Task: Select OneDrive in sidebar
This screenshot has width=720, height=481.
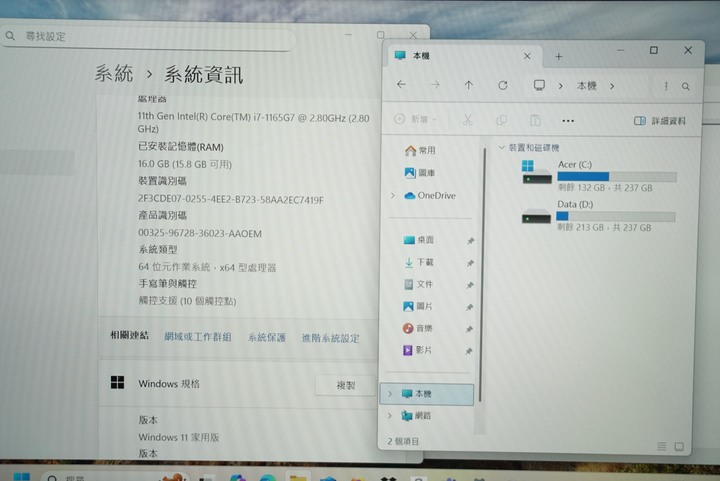Action: tap(430, 196)
